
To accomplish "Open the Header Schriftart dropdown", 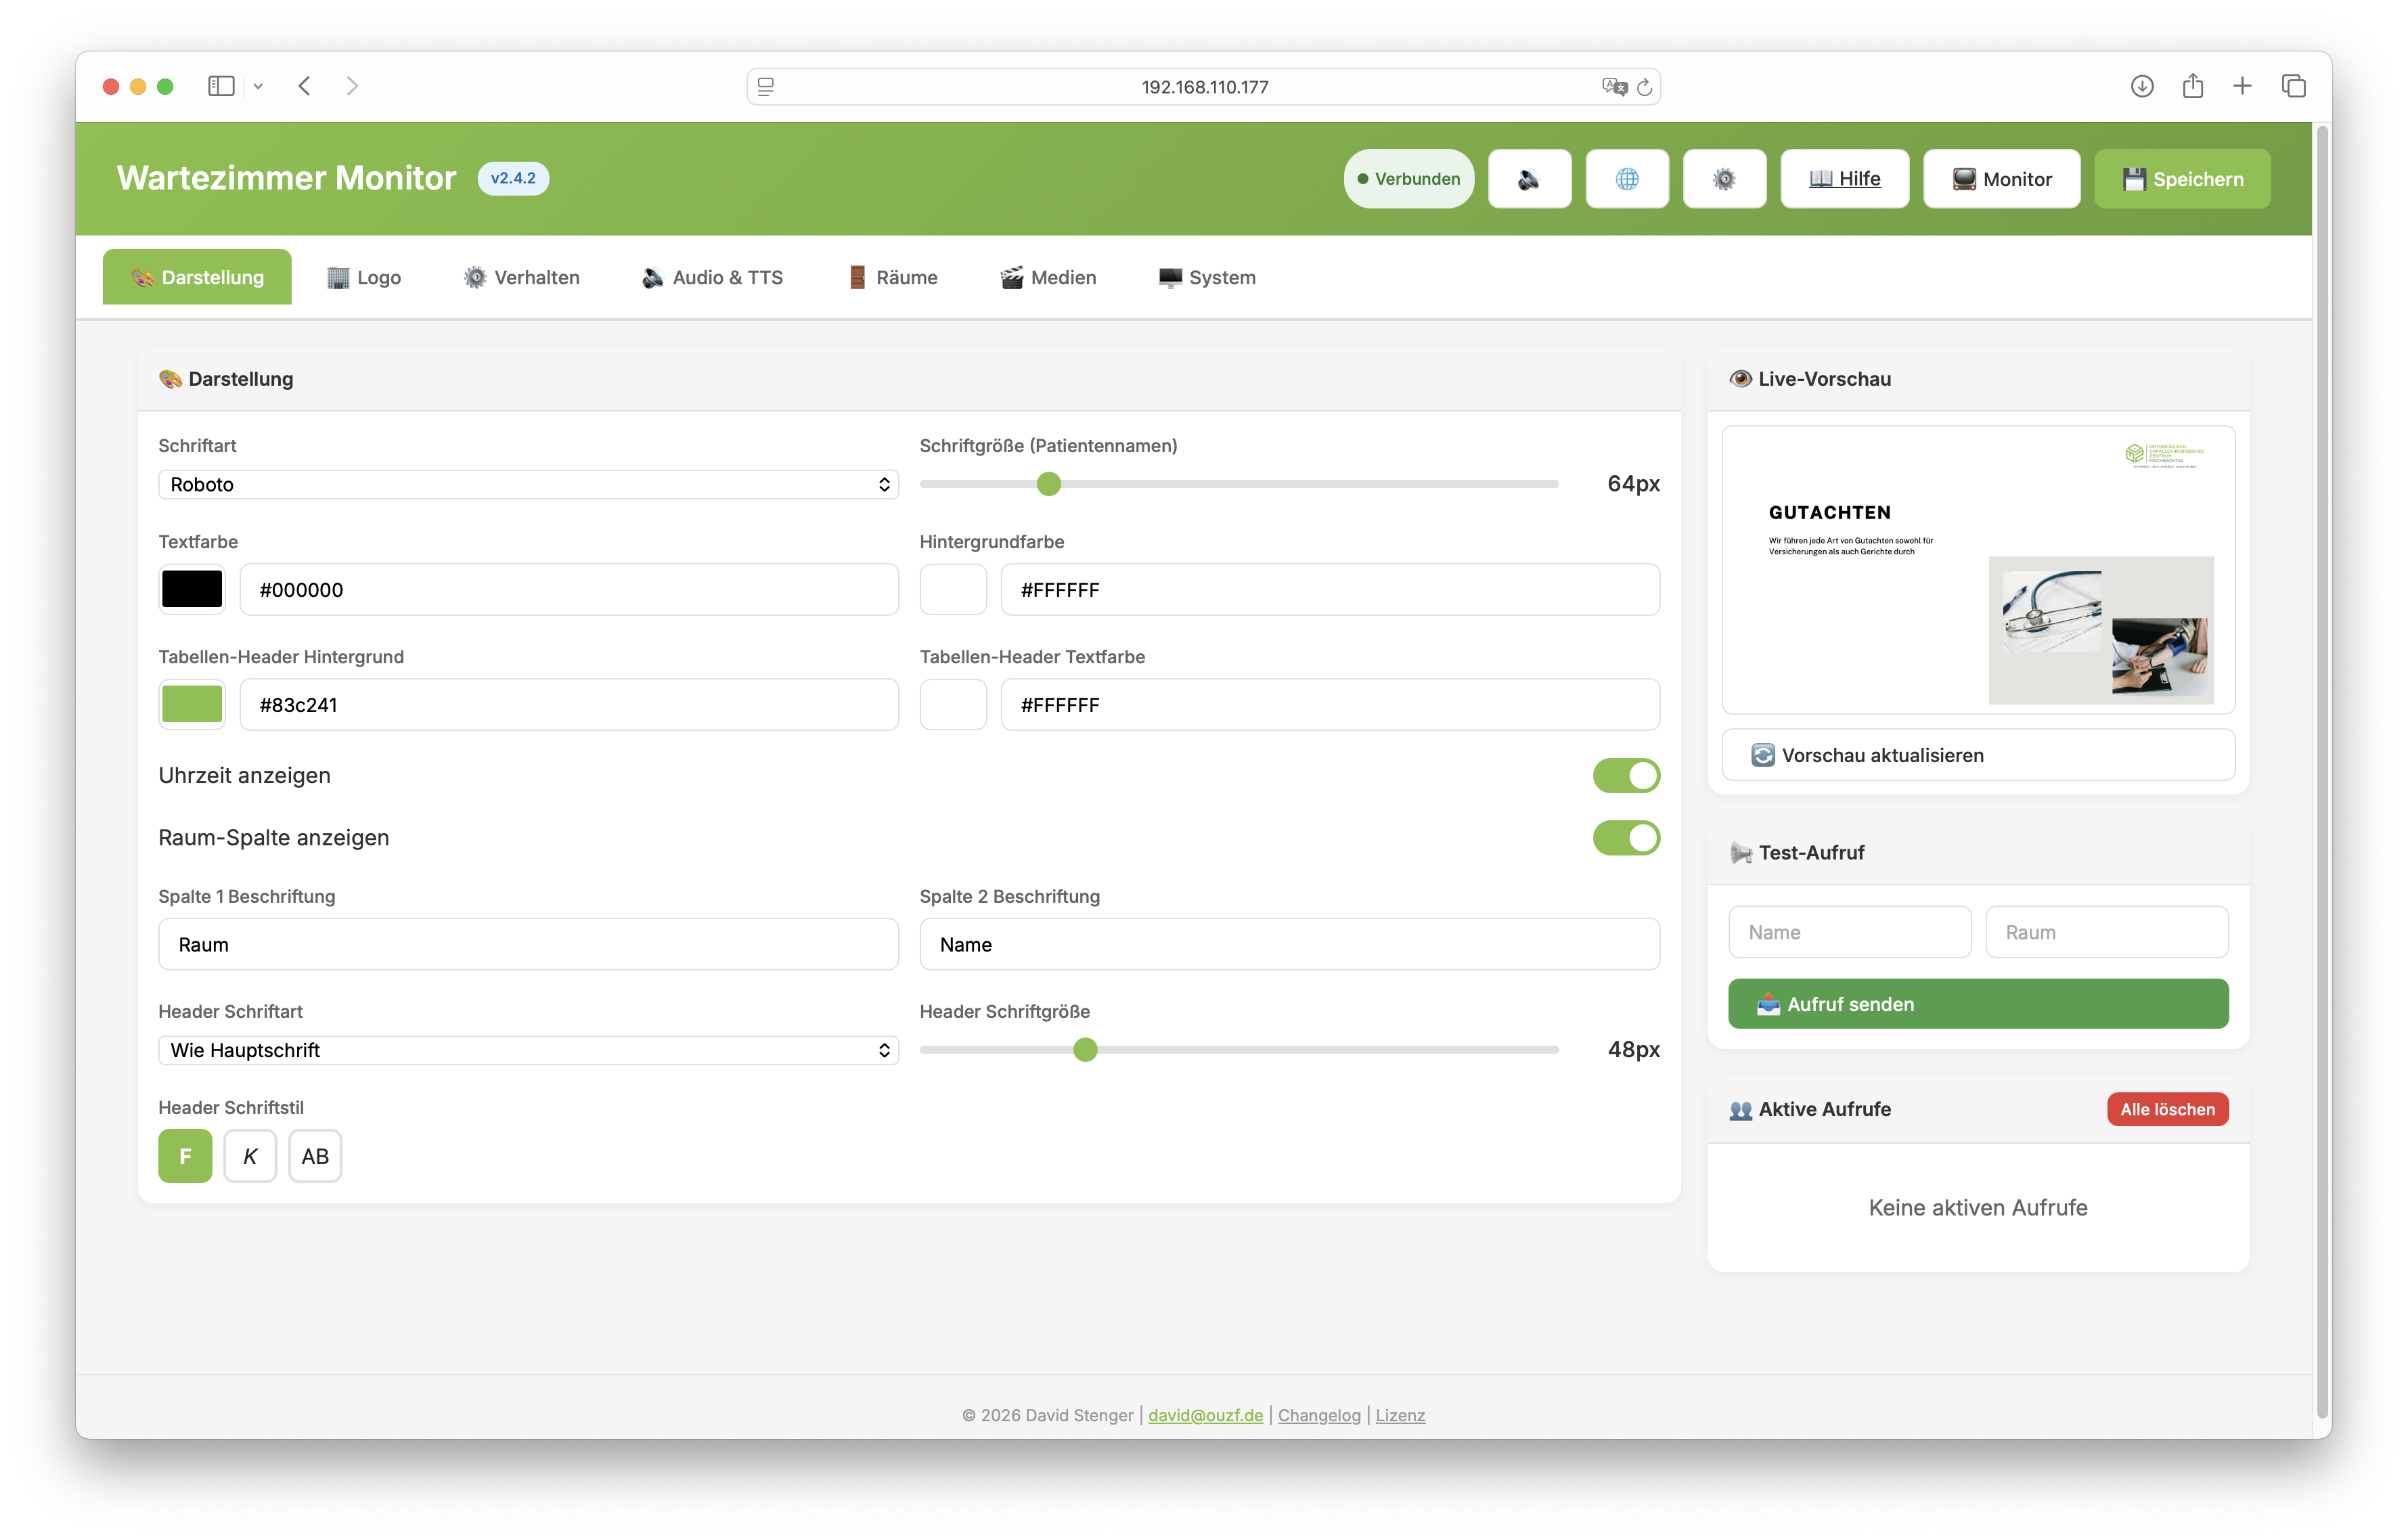I will [528, 1050].
